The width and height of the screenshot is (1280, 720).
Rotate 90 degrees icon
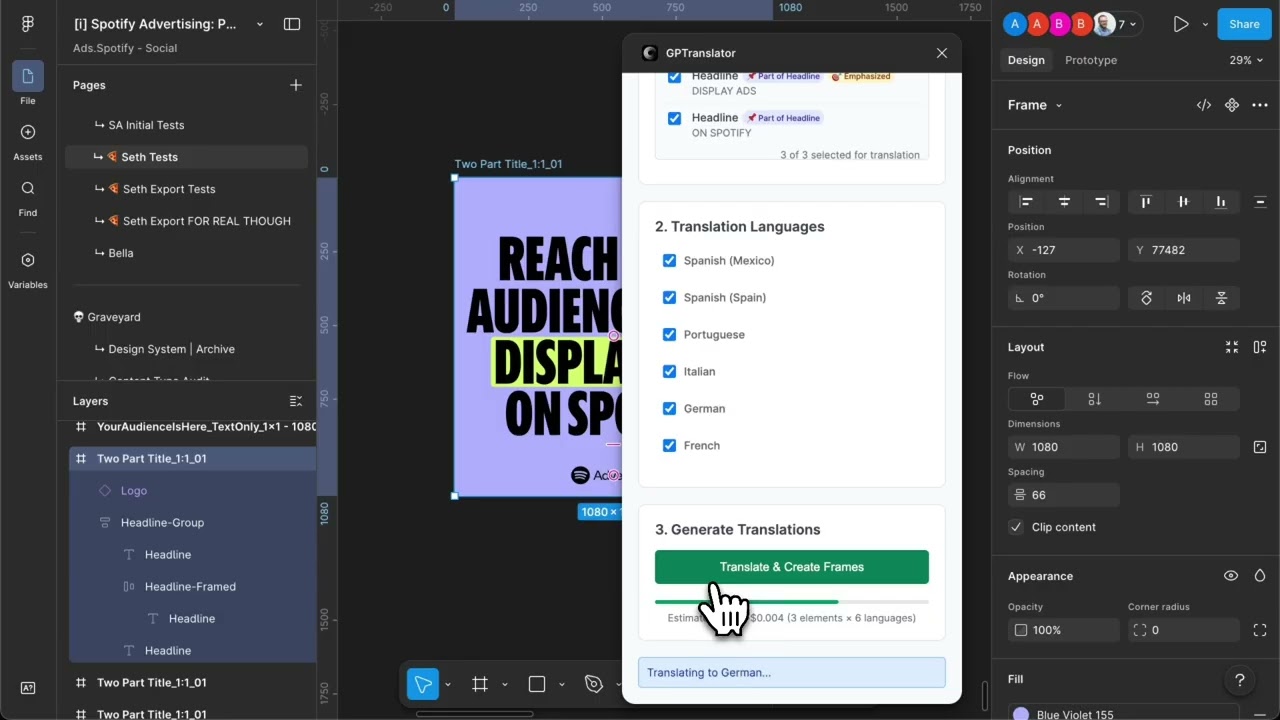pos(1146,298)
